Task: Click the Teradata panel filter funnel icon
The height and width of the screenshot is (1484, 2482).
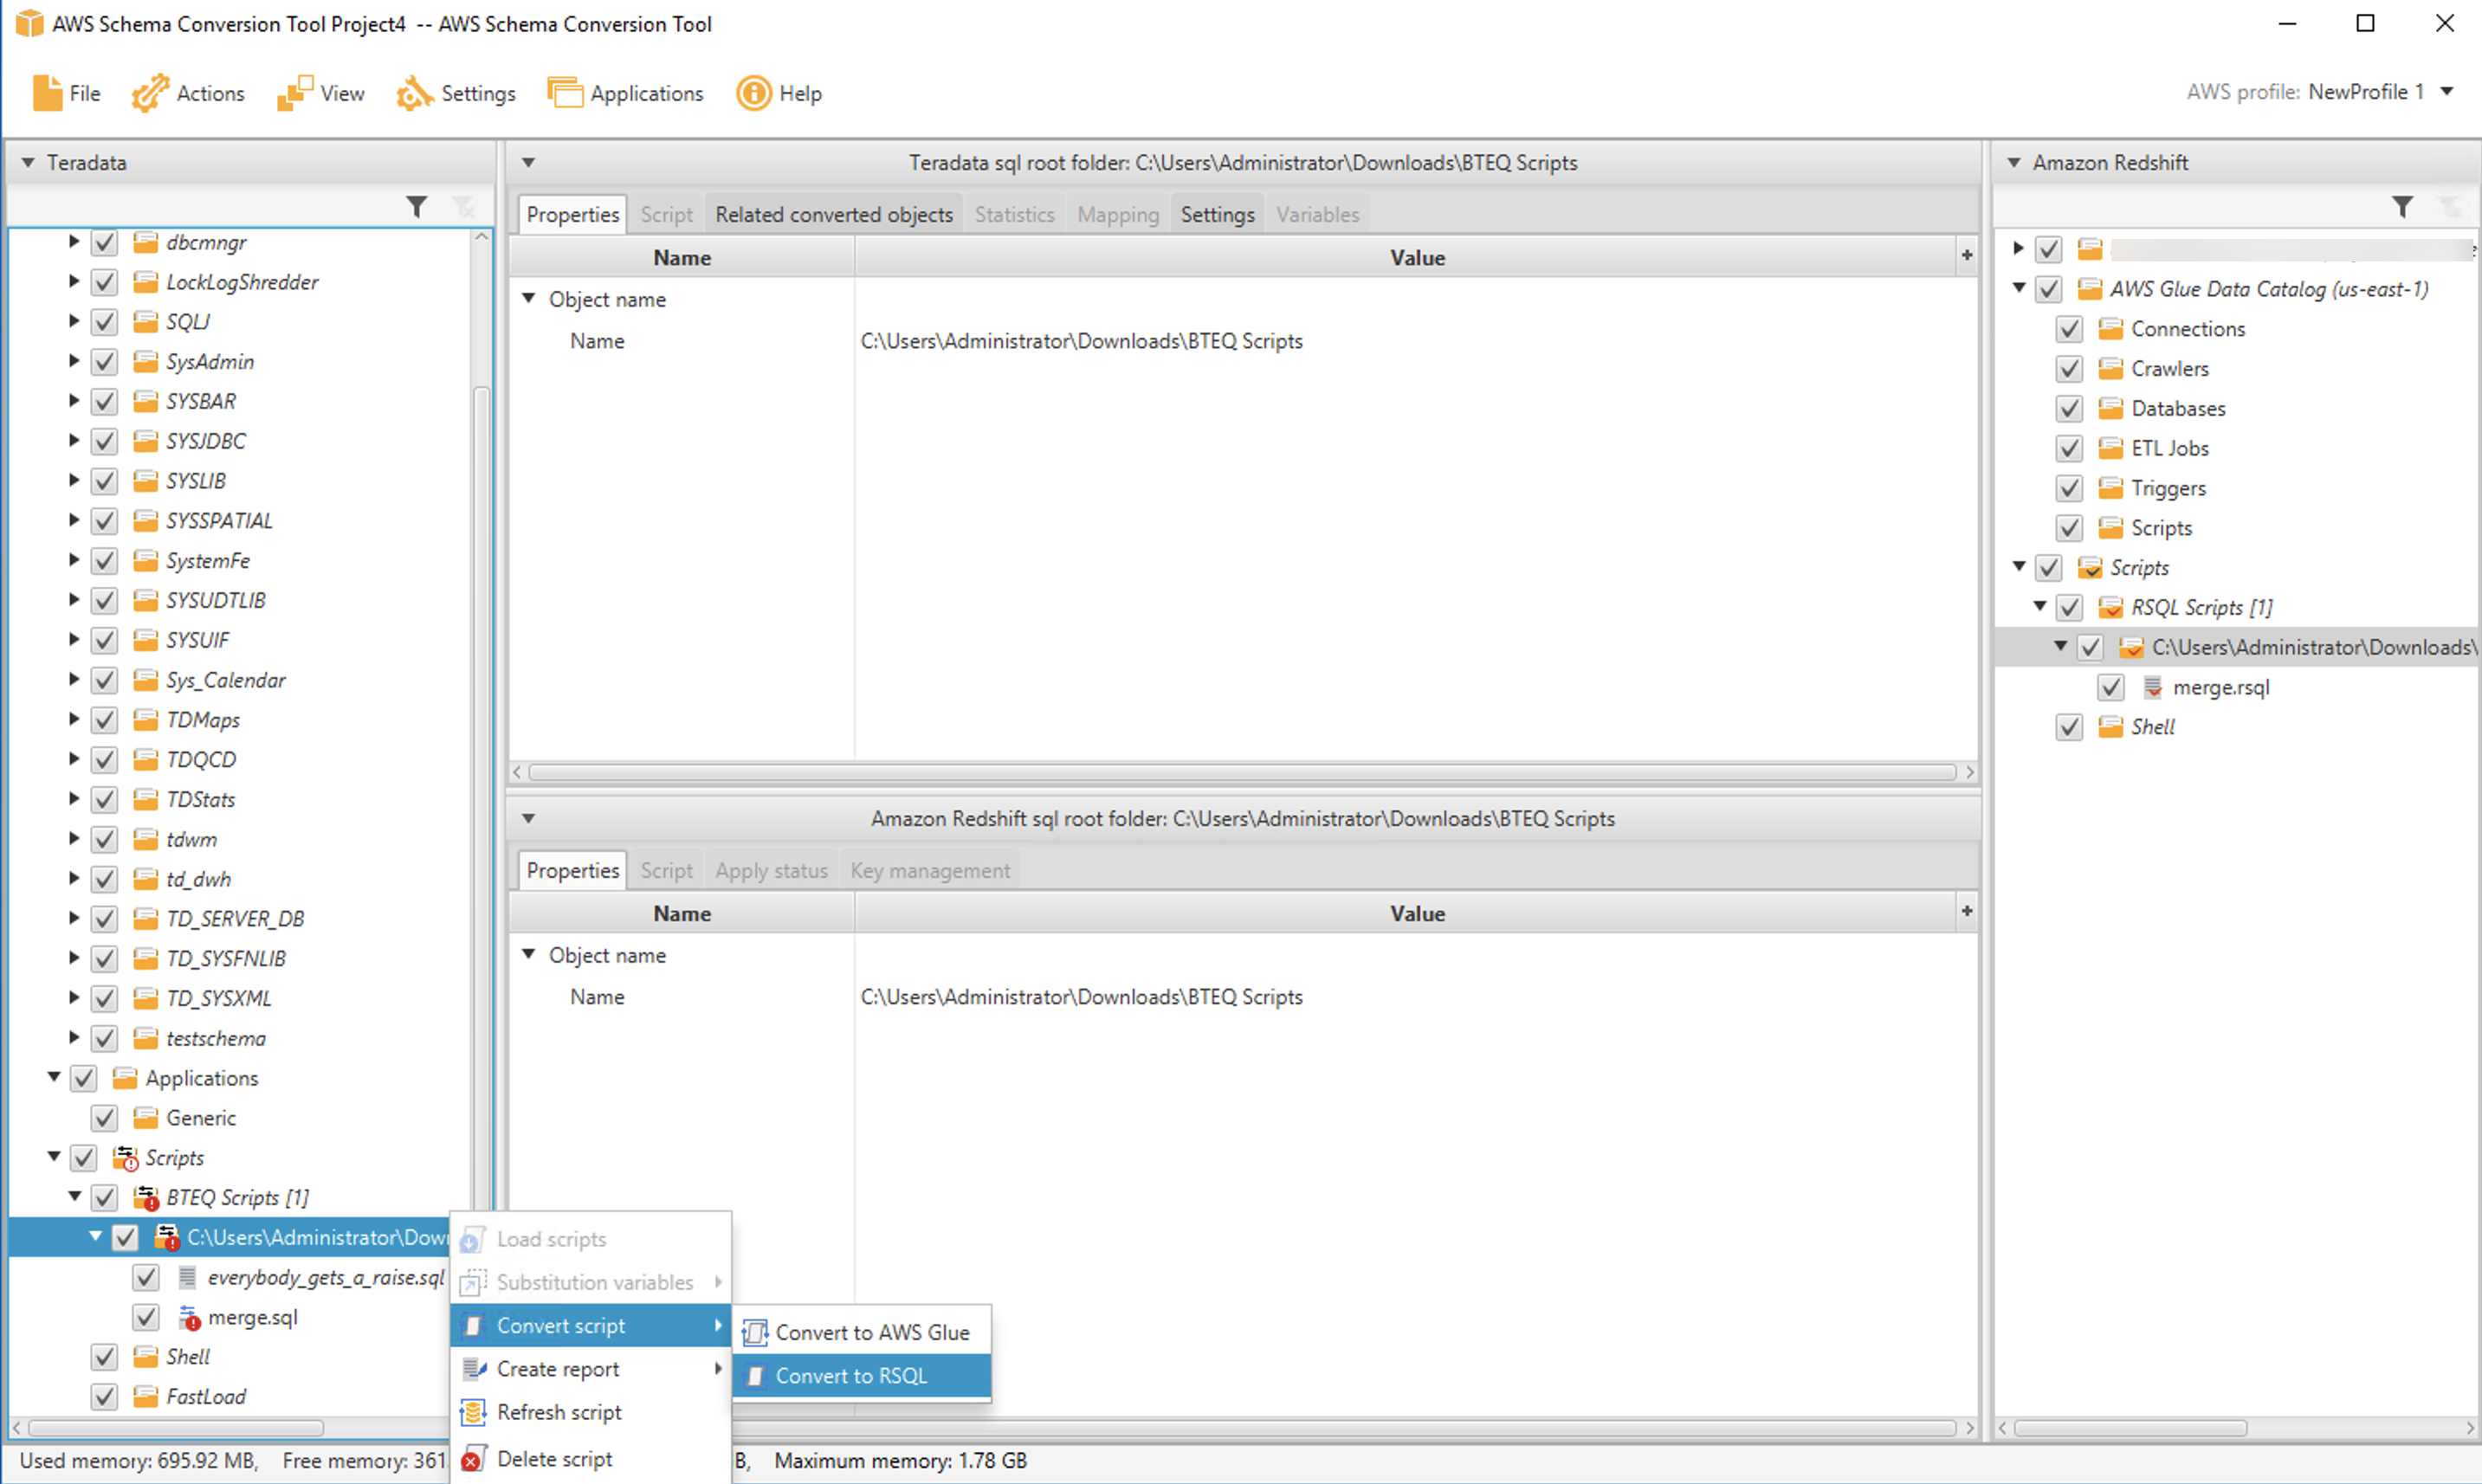Action: [417, 206]
